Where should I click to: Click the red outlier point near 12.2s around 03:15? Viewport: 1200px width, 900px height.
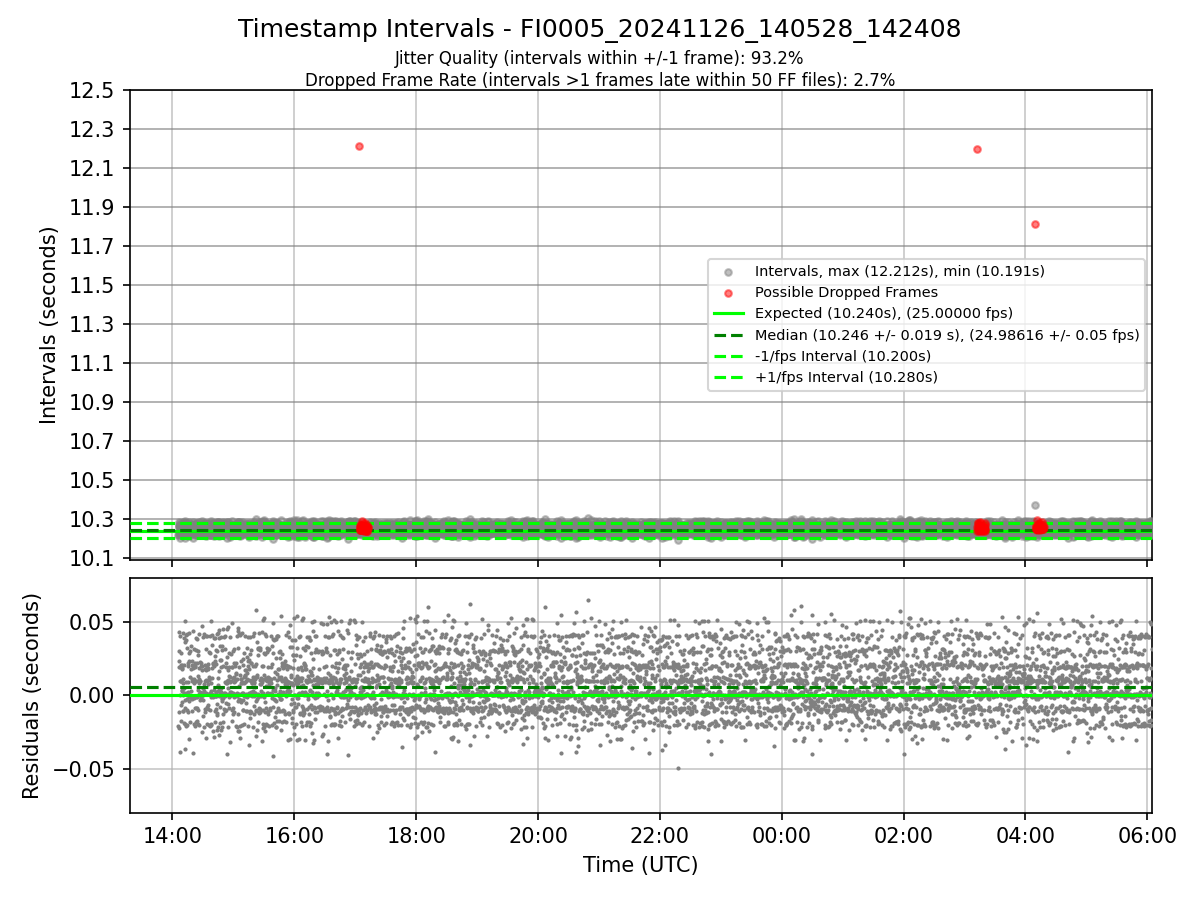(x=977, y=149)
